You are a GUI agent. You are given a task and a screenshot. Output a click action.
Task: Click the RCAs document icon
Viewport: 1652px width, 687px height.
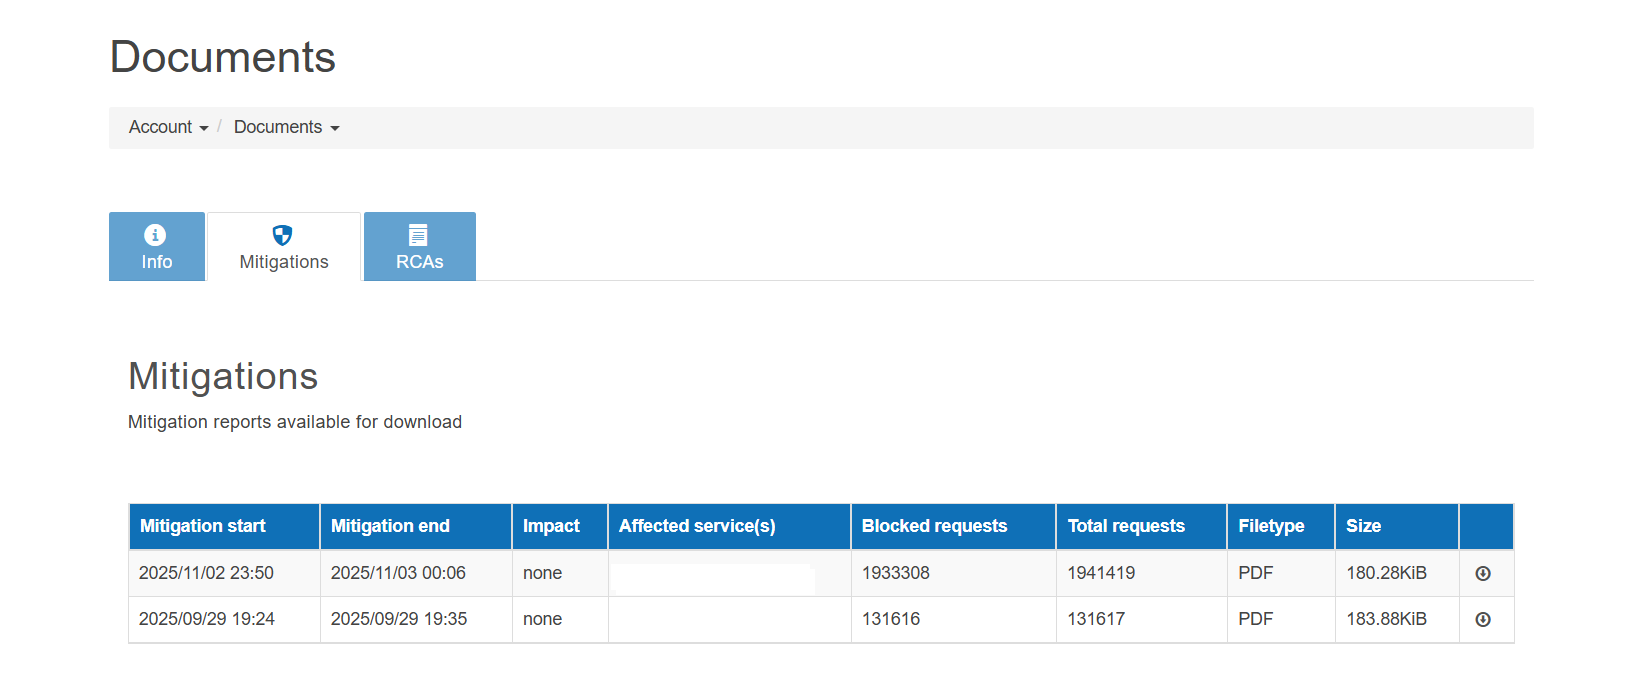coord(418,235)
